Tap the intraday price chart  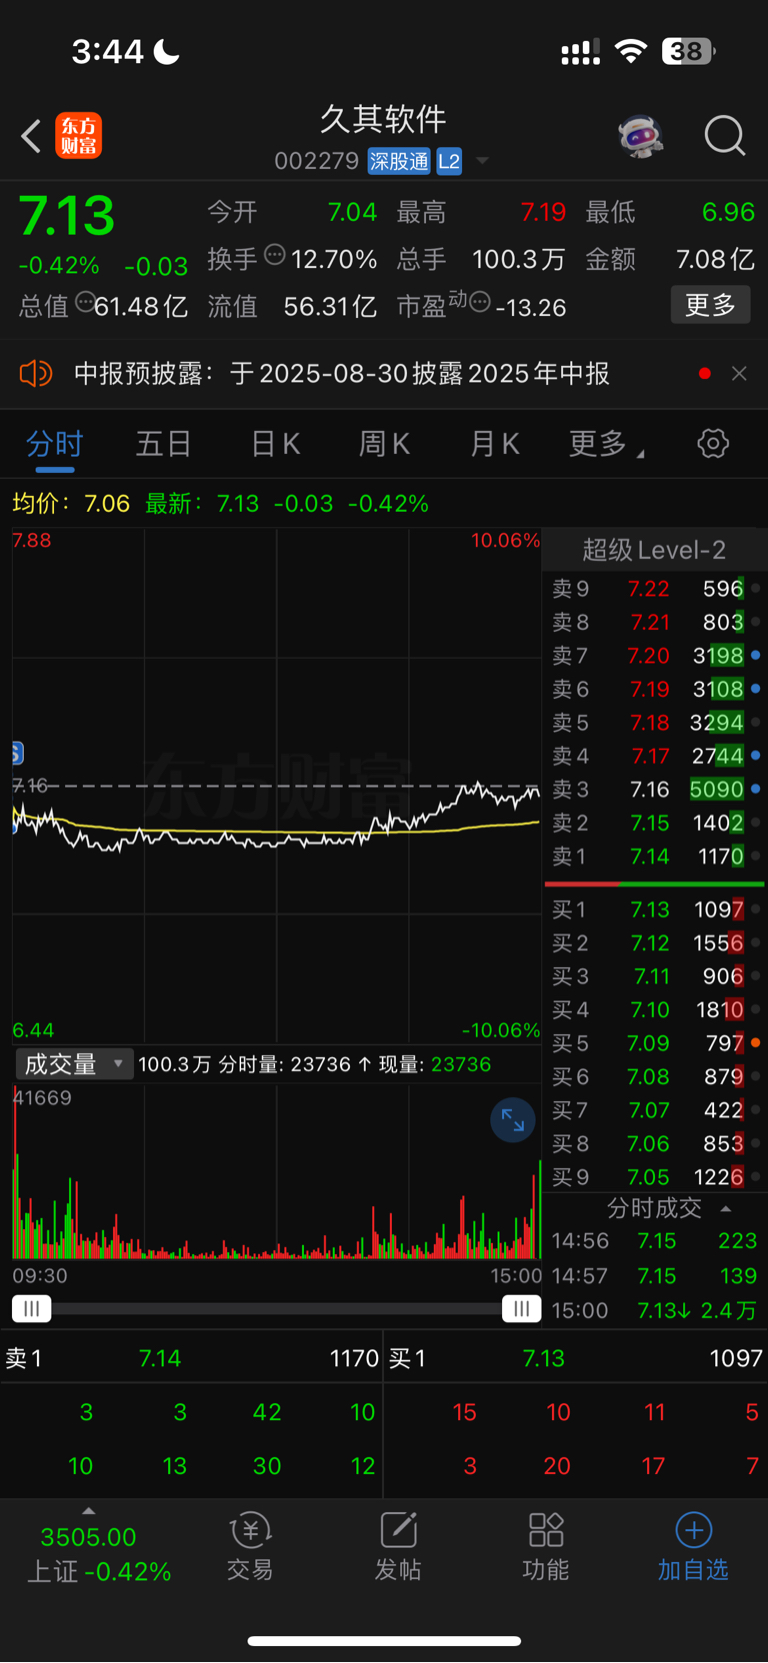point(276,786)
